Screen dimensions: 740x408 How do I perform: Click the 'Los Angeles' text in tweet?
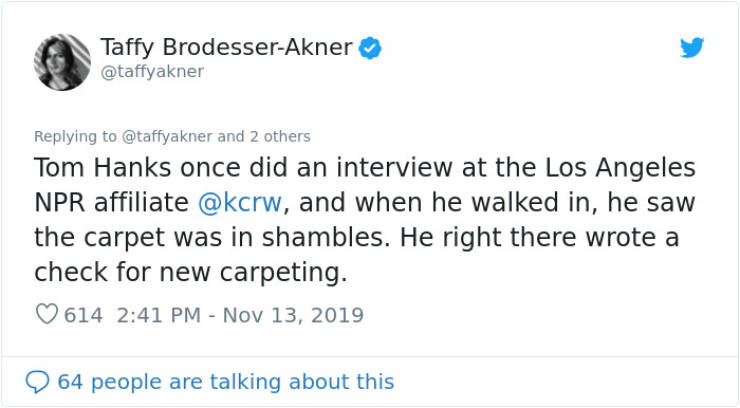(x=620, y=168)
